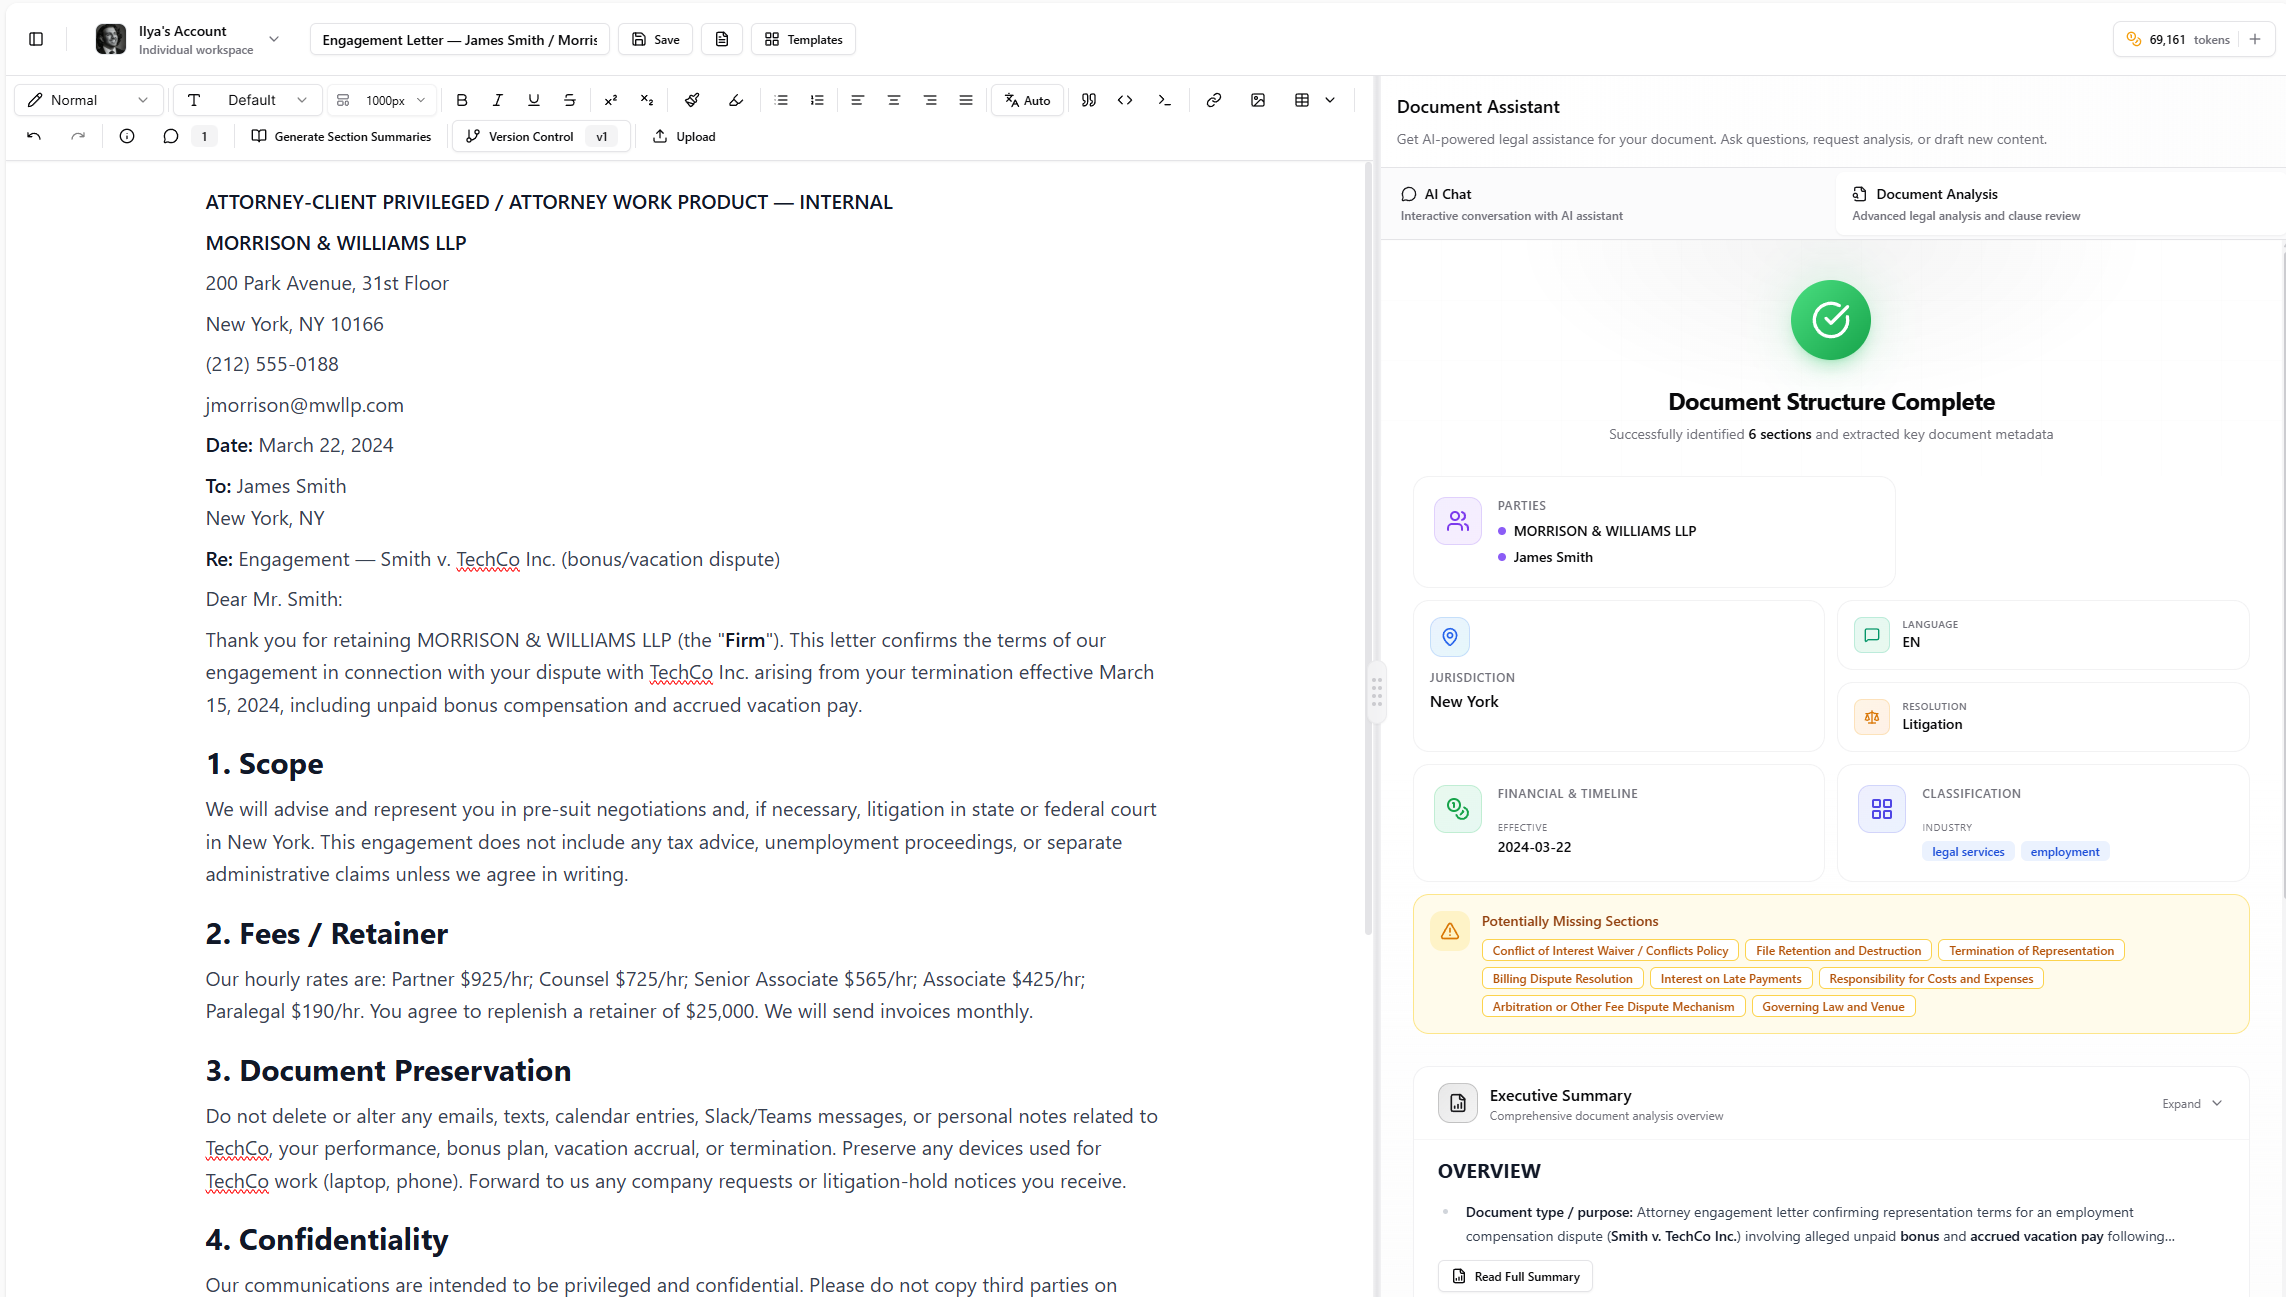Toggle underline formatting
Image resolution: width=2286 pixels, height=1297 pixels.
[533, 100]
